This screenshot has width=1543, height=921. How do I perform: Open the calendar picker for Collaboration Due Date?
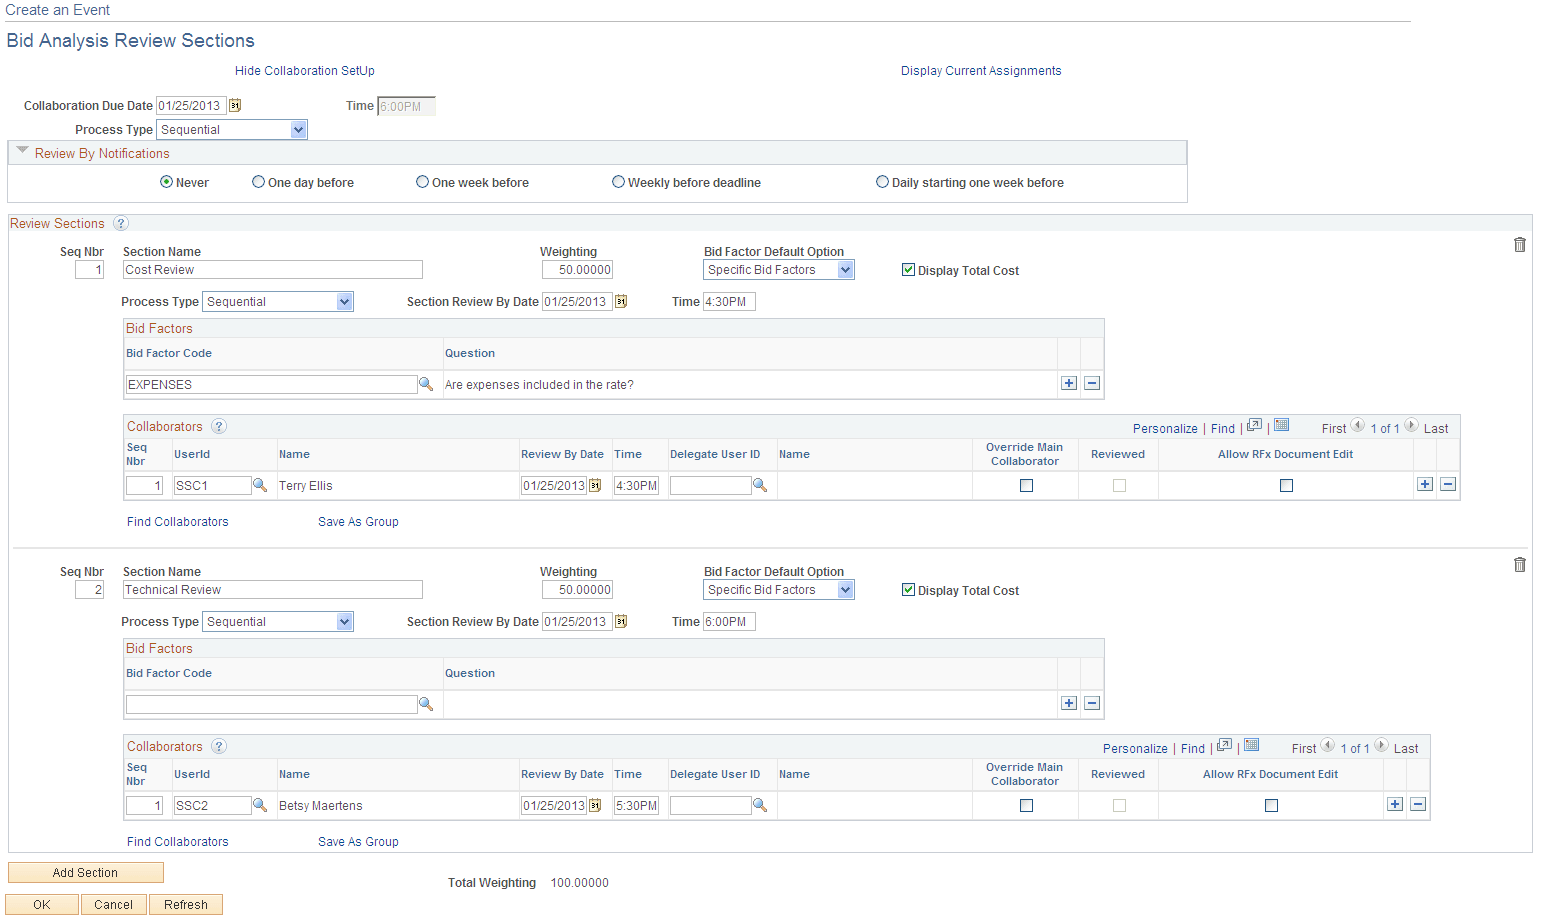[x=234, y=105]
